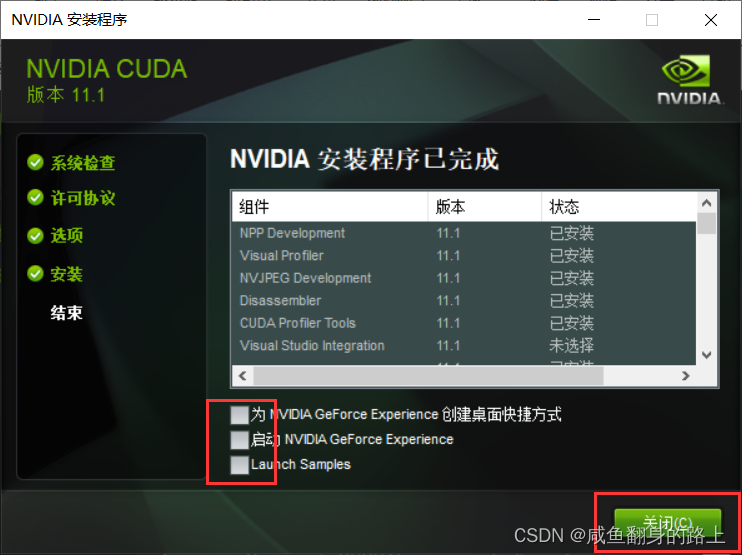Tick the Launch Samples checkbox
The height and width of the screenshot is (555, 742).
[239, 465]
